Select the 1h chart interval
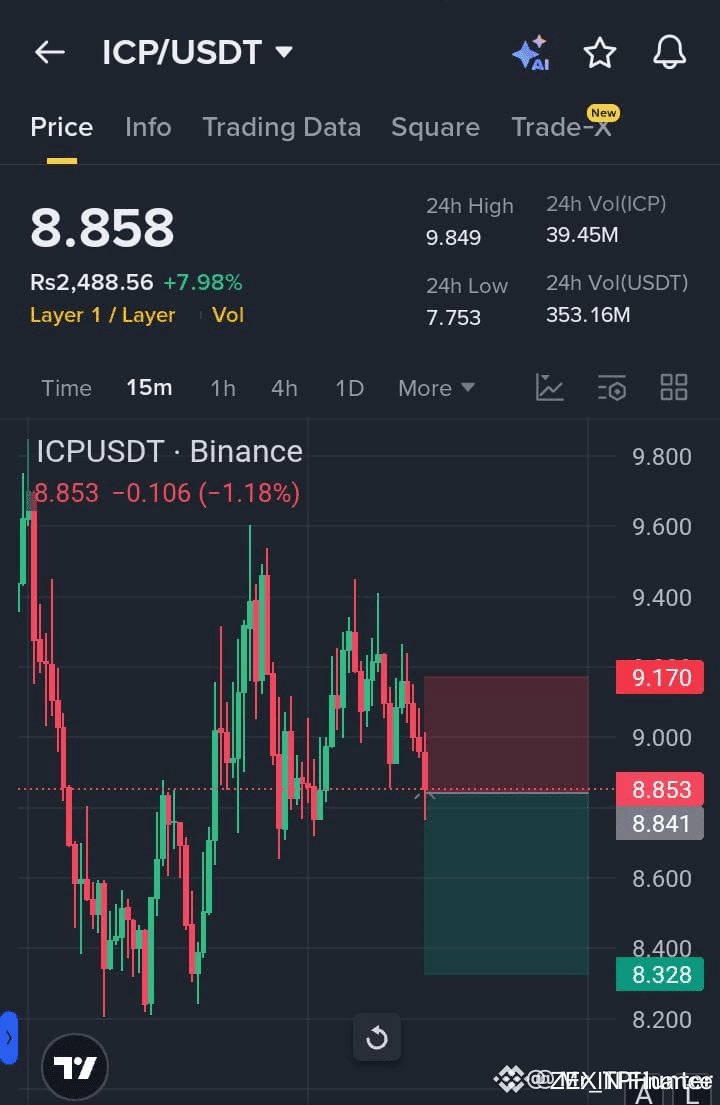This screenshot has height=1105, width=720. (223, 388)
